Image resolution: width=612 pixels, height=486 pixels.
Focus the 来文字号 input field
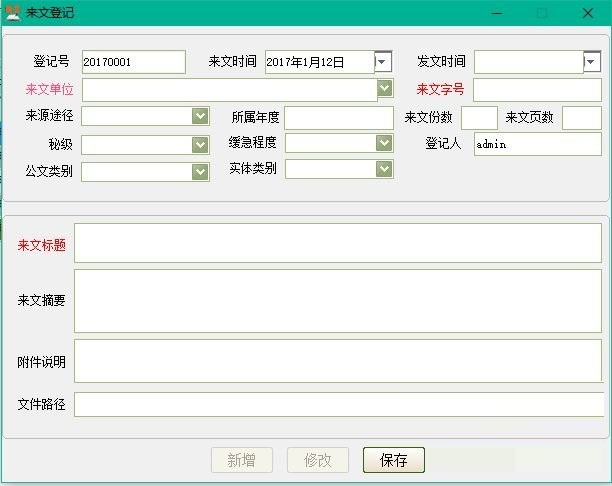pos(537,90)
